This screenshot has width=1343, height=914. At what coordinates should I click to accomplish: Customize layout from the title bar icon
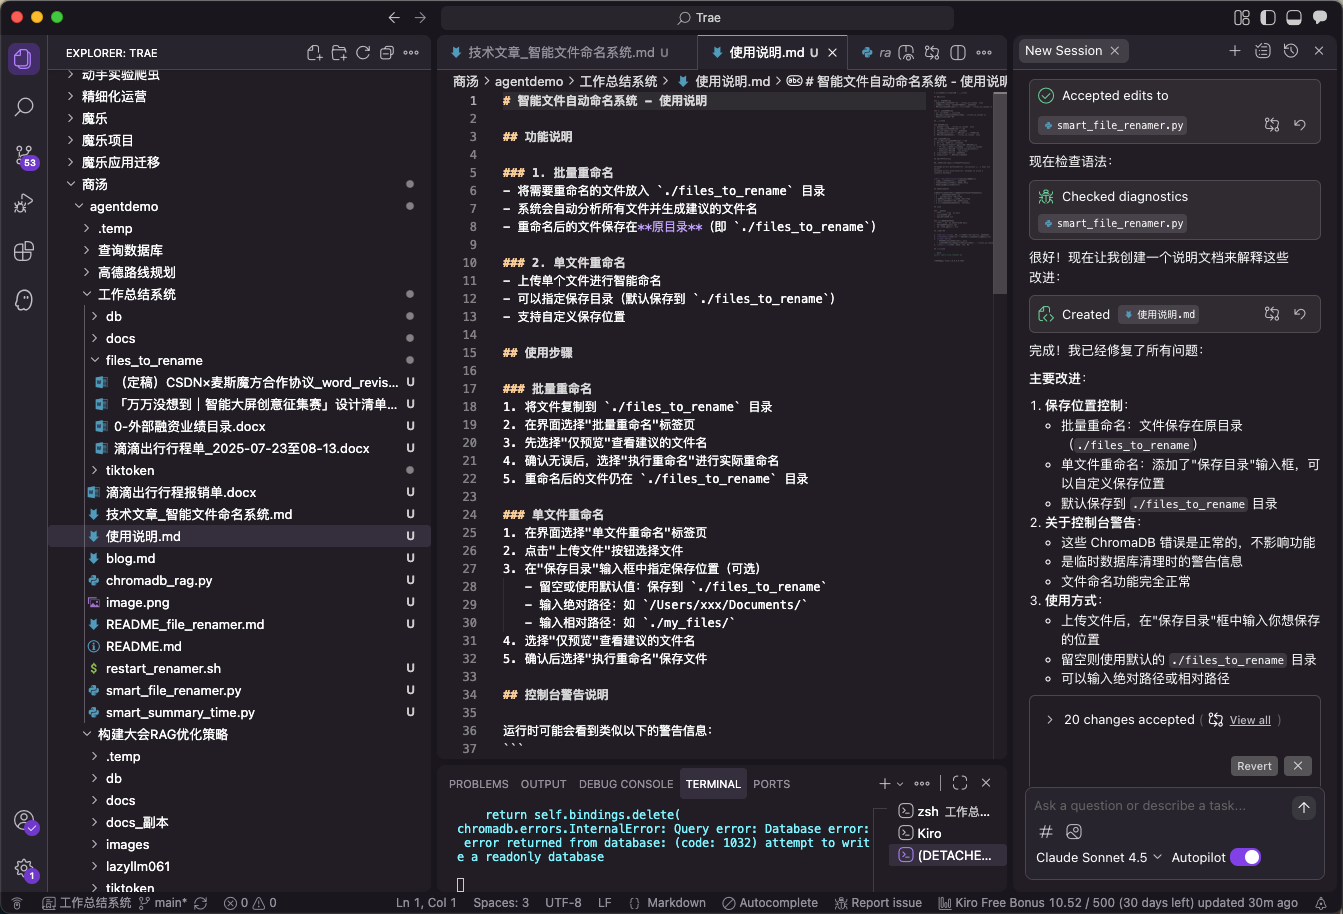[x=1242, y=18]
